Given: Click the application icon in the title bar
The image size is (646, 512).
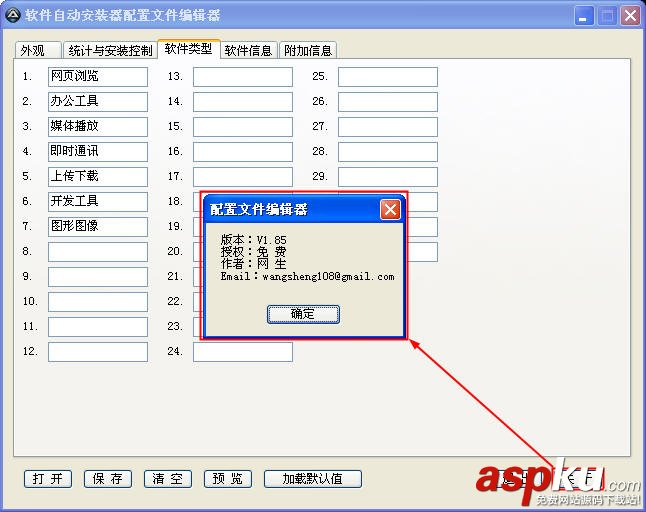Looking at the screenshot, I should click(x=13, y=15).
